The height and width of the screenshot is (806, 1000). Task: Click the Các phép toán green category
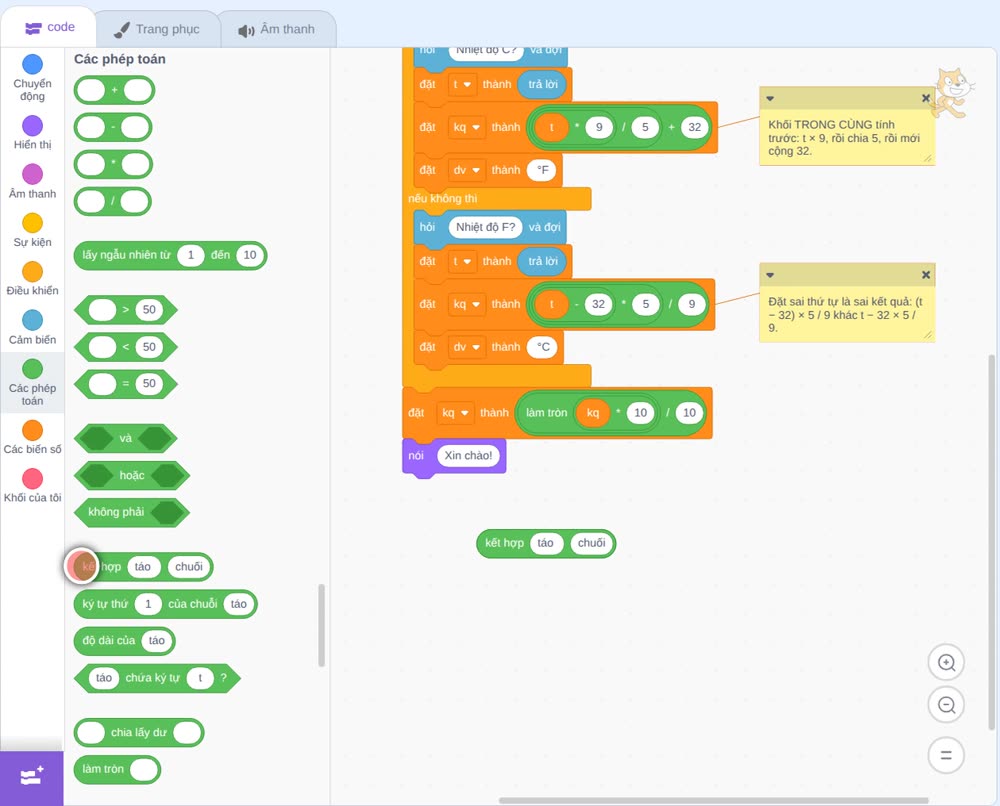point(33,382)
